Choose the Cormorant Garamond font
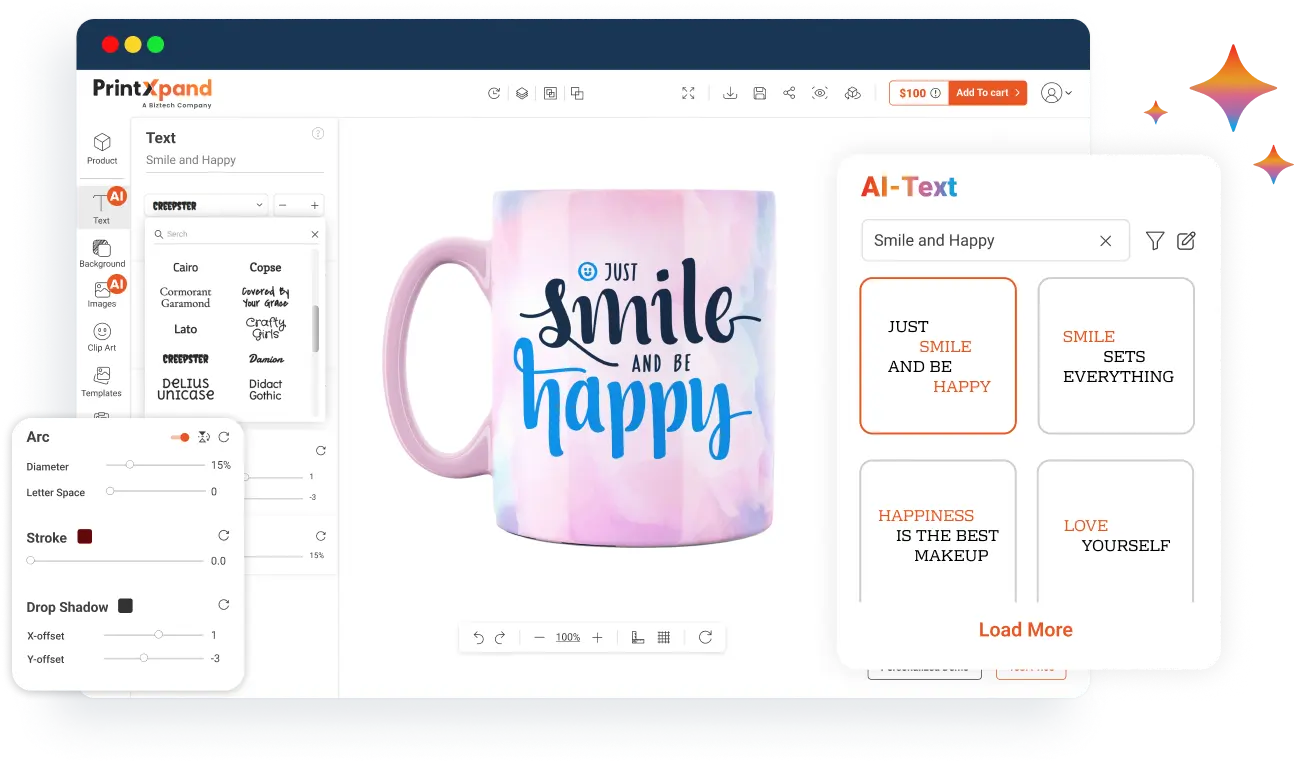The image size is (1294, 762). tap(185, 297)
